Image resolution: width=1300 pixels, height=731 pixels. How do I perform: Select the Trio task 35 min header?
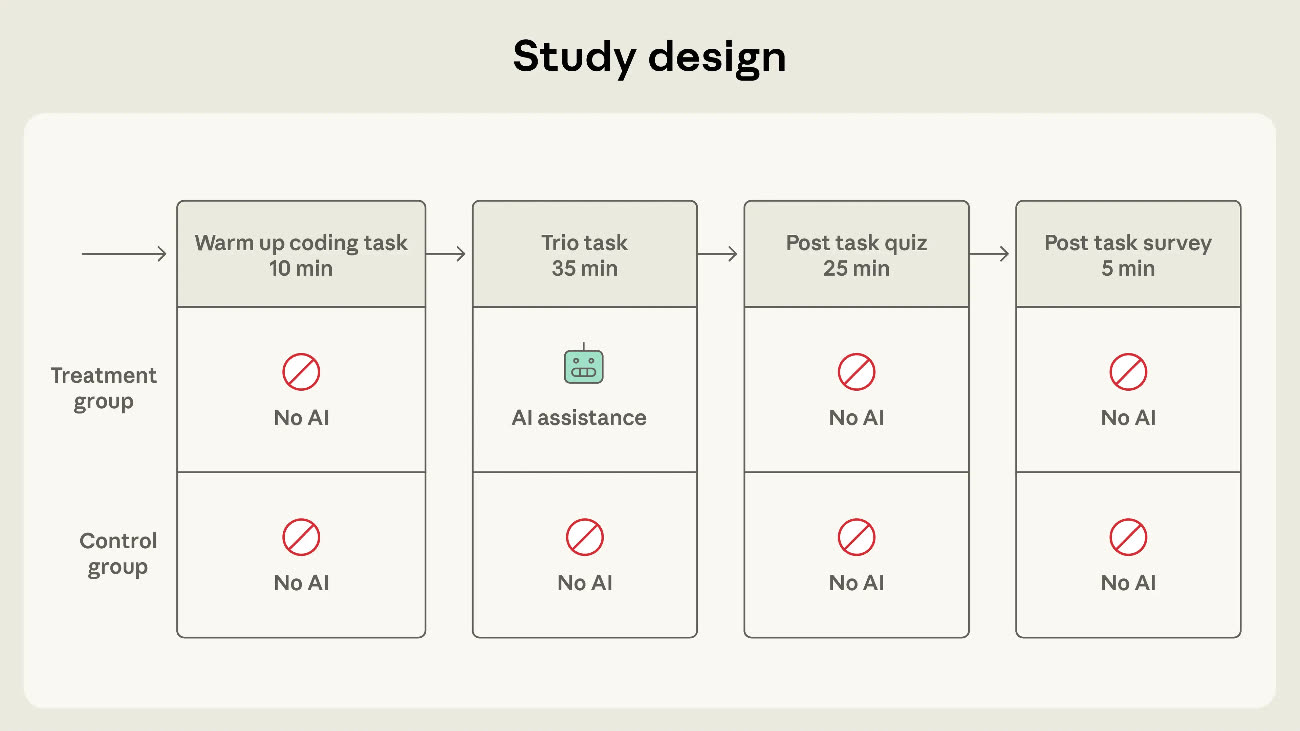(x=584, y=255)
